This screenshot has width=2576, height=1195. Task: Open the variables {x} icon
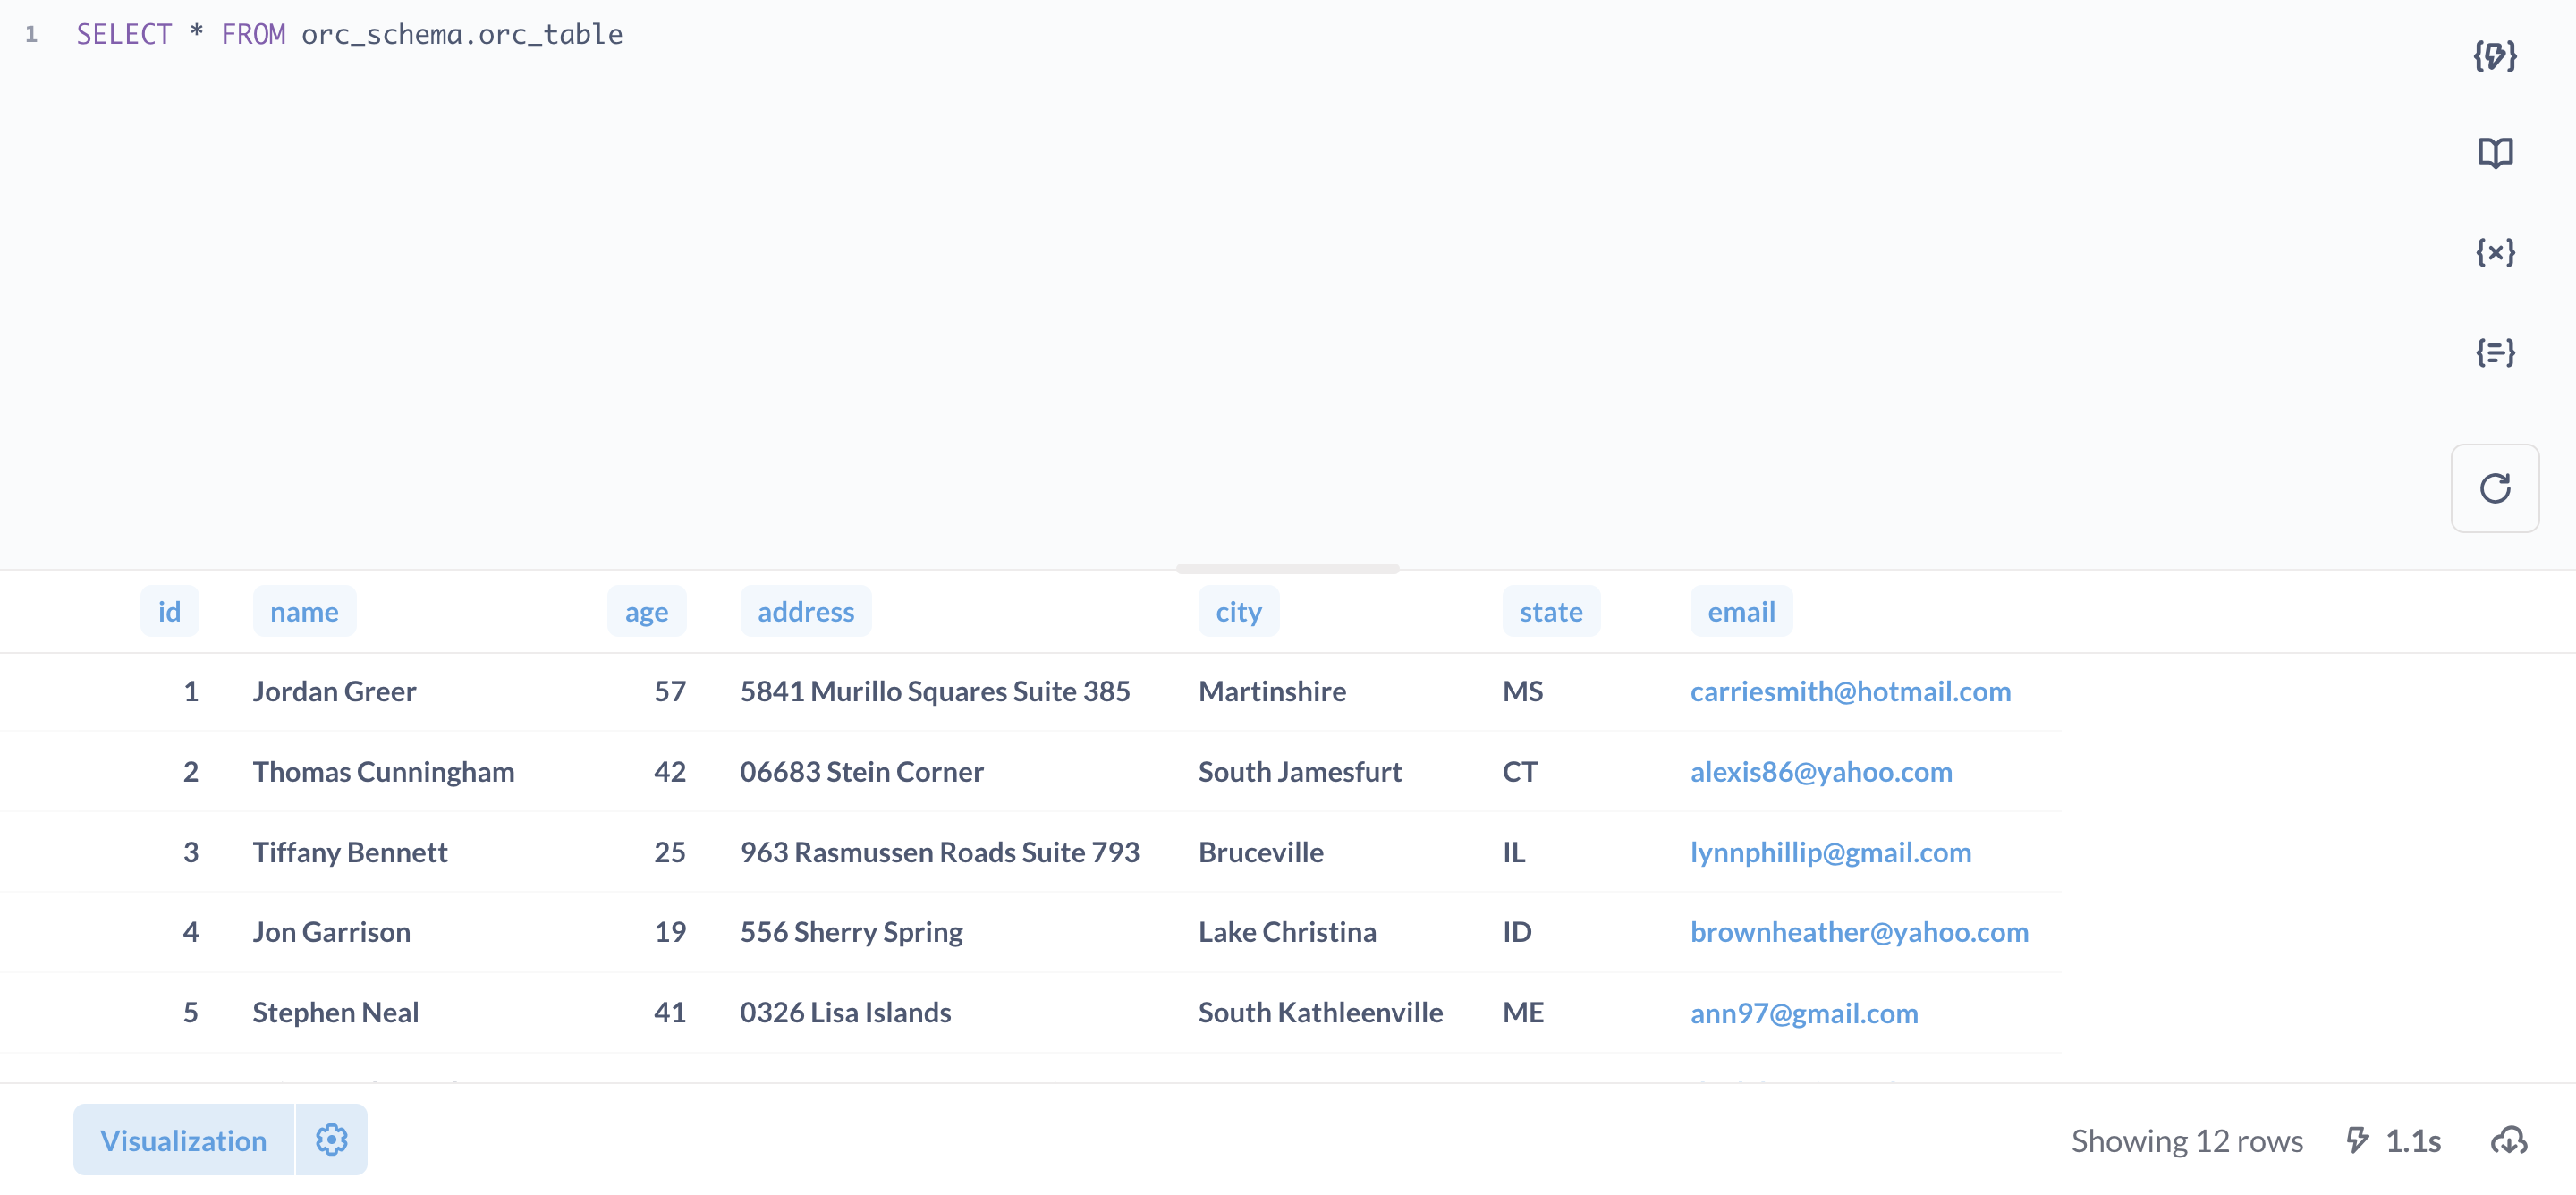[2494, 252]
